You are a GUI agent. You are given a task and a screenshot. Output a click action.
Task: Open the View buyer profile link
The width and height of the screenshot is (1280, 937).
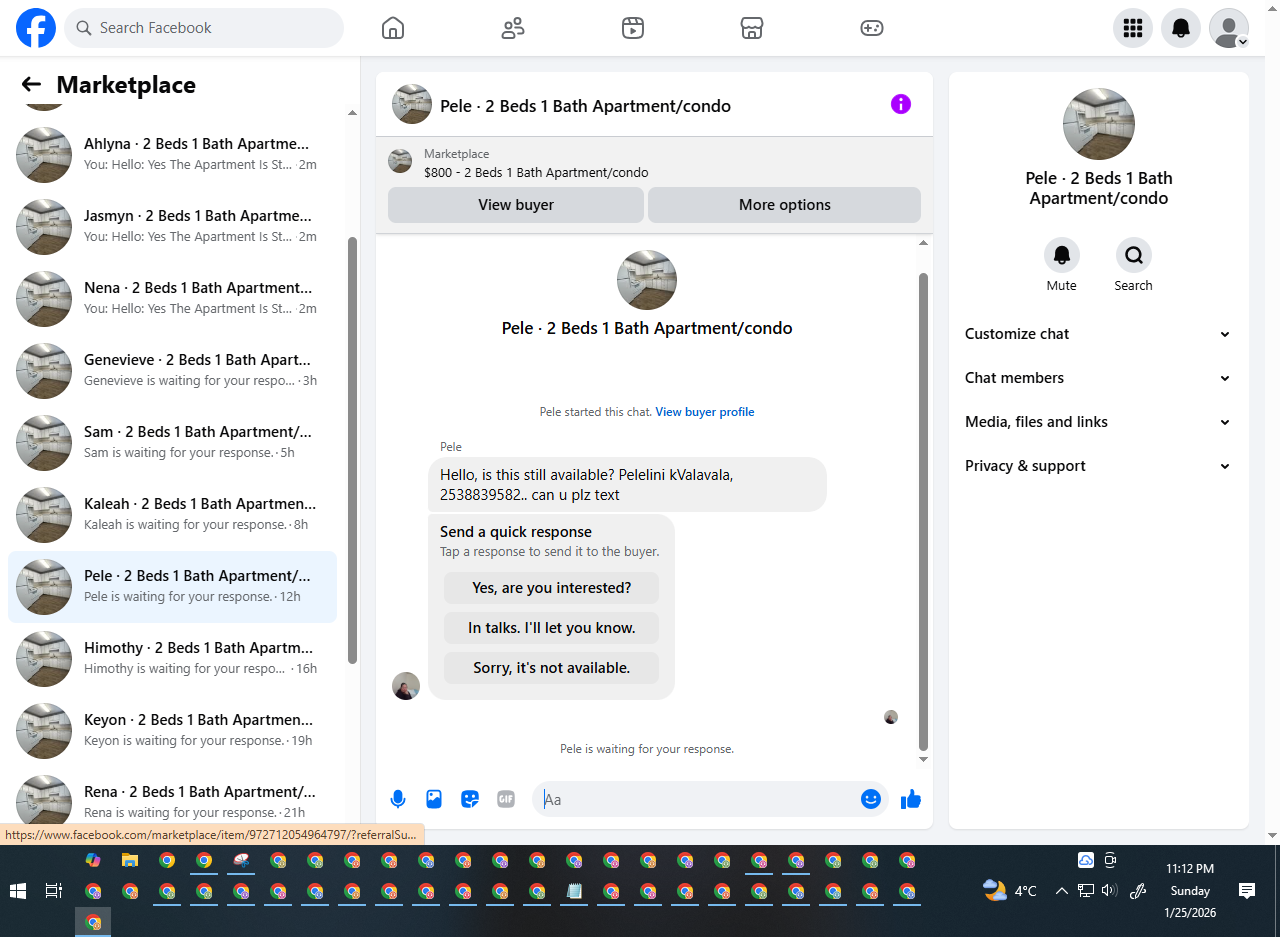(x=705, y=412)
